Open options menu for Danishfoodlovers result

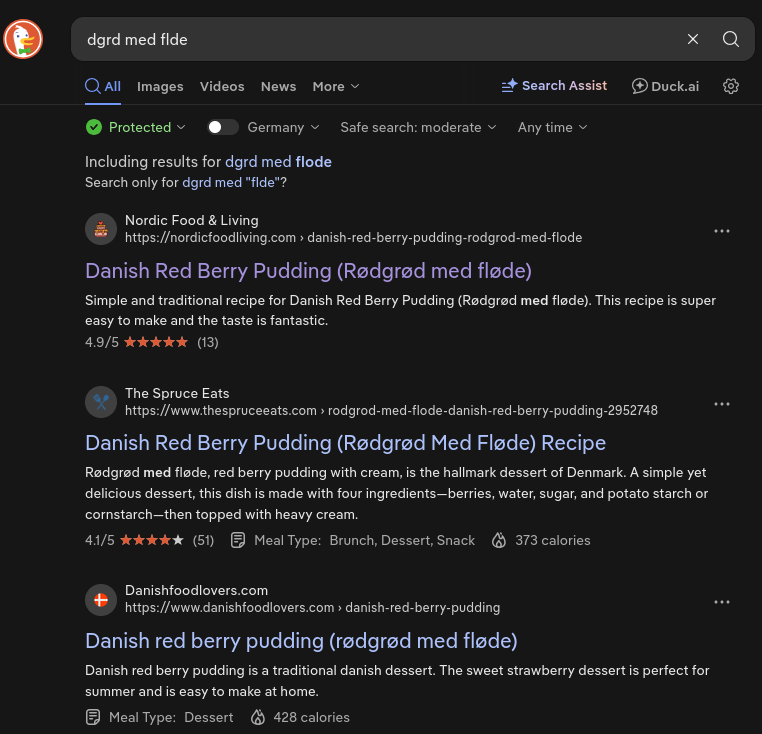[x=722, y=602]
